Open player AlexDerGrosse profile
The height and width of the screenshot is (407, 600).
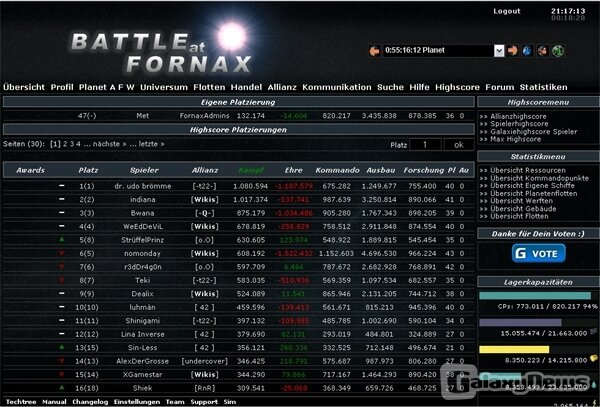(x=143, y=361)
